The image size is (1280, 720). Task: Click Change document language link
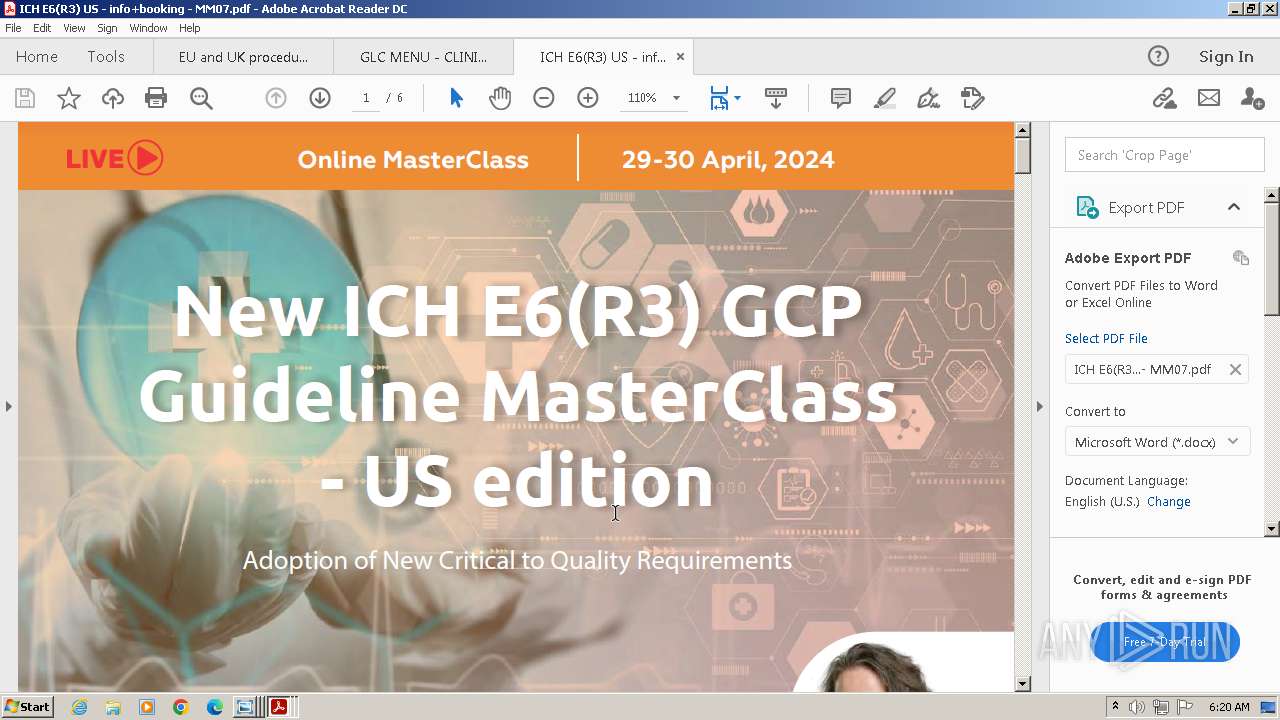1169,502
